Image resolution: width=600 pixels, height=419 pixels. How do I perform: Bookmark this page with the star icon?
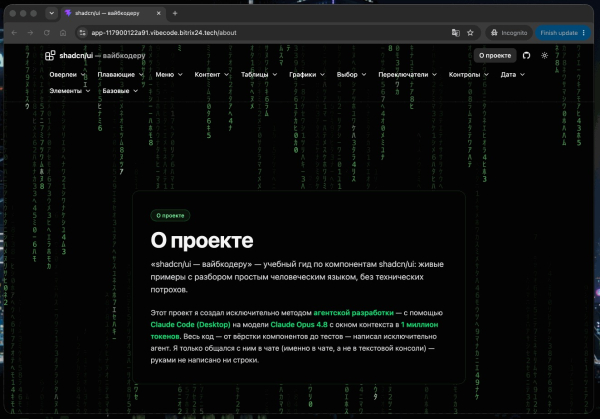pyautogui.click(x=470, y=33)
